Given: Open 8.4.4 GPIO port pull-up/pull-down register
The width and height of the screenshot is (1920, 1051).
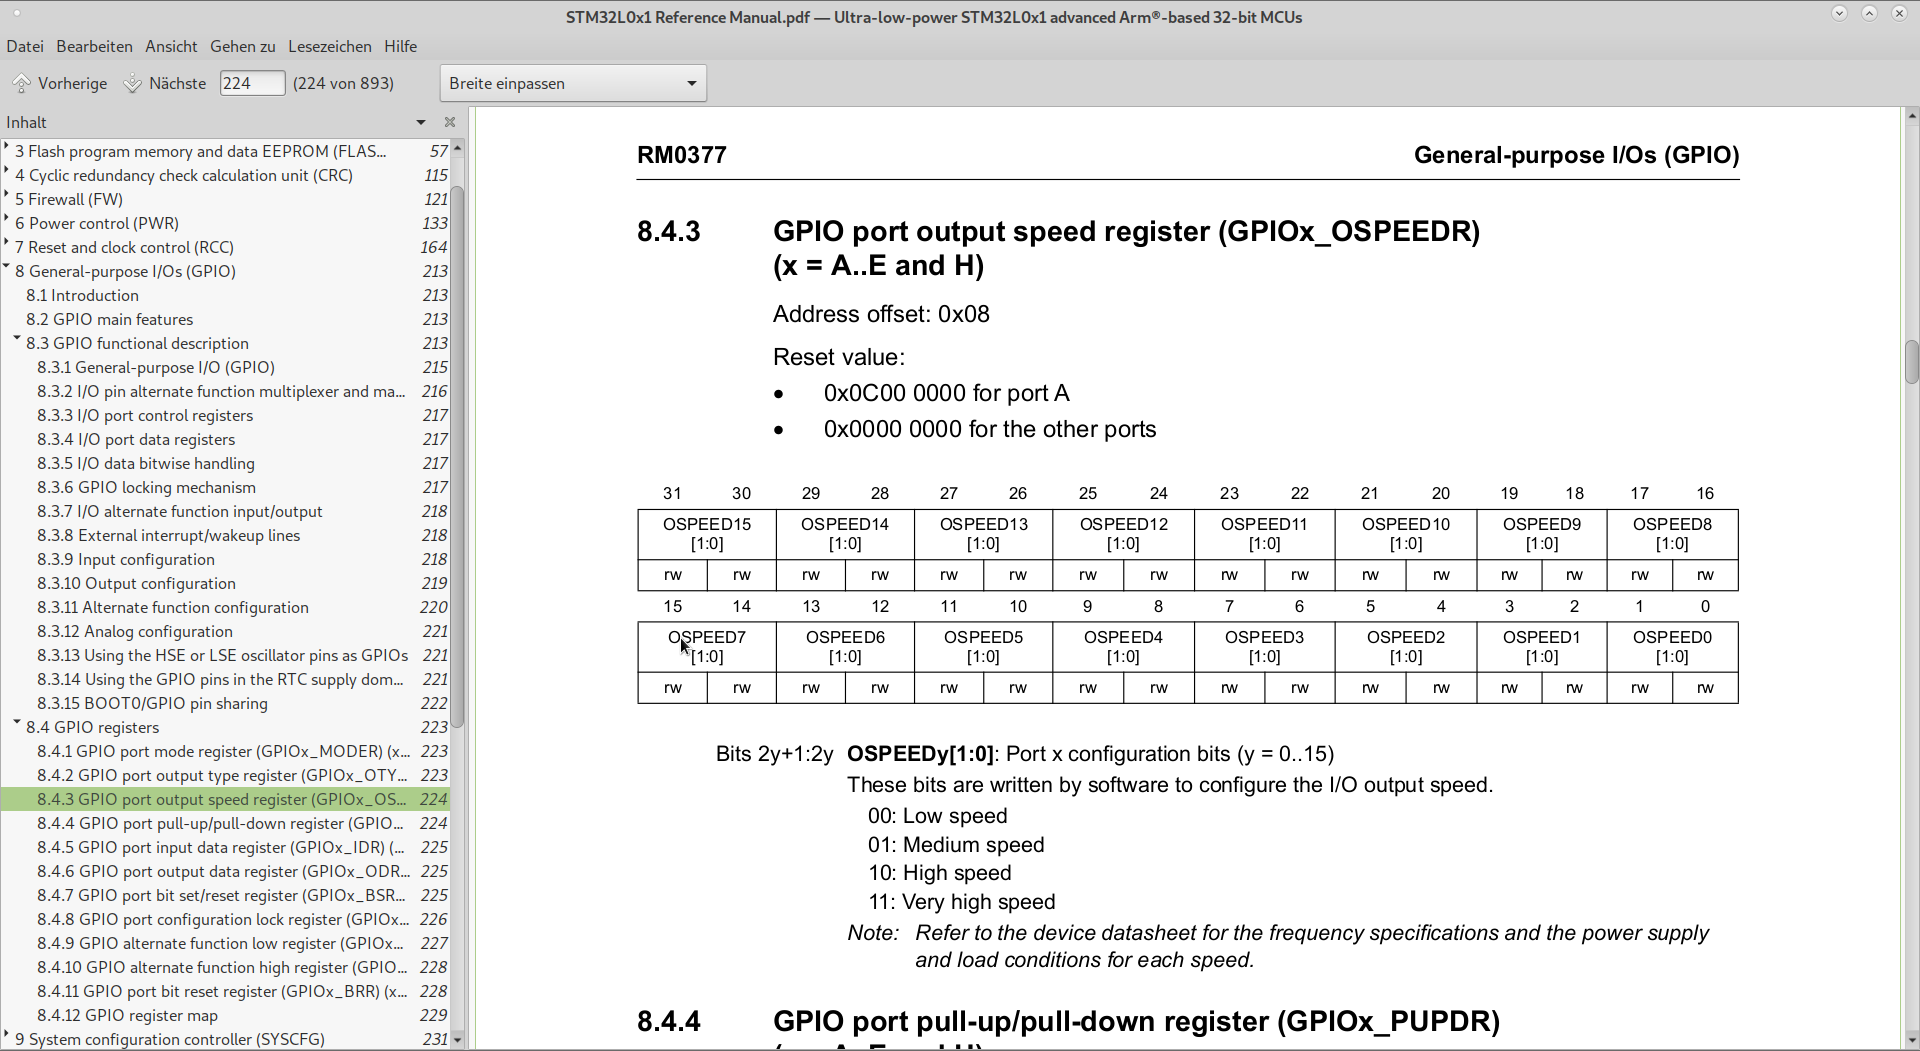Looking at the screenshot, I should point(225,823).
